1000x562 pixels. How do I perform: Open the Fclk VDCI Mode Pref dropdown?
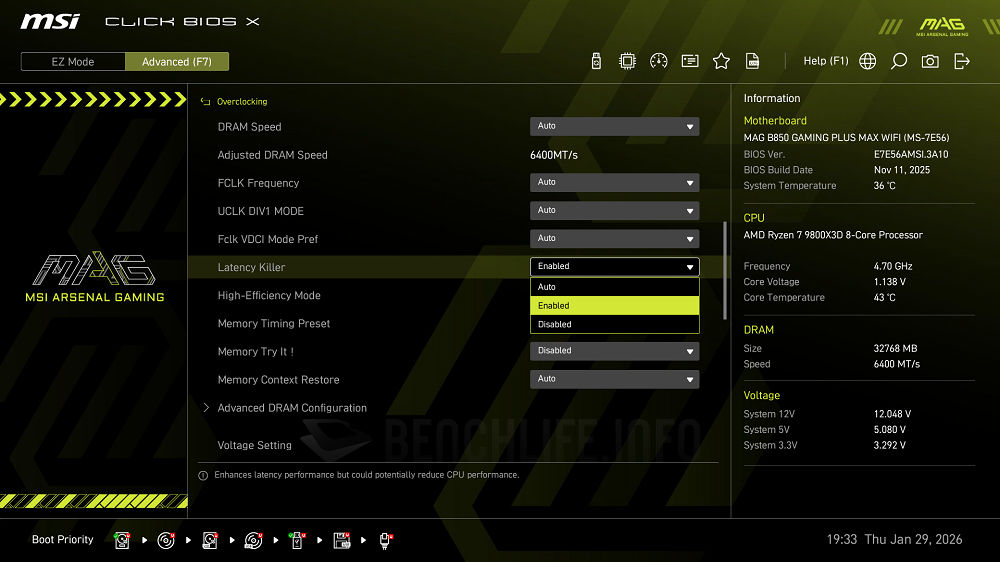point(615,239)
